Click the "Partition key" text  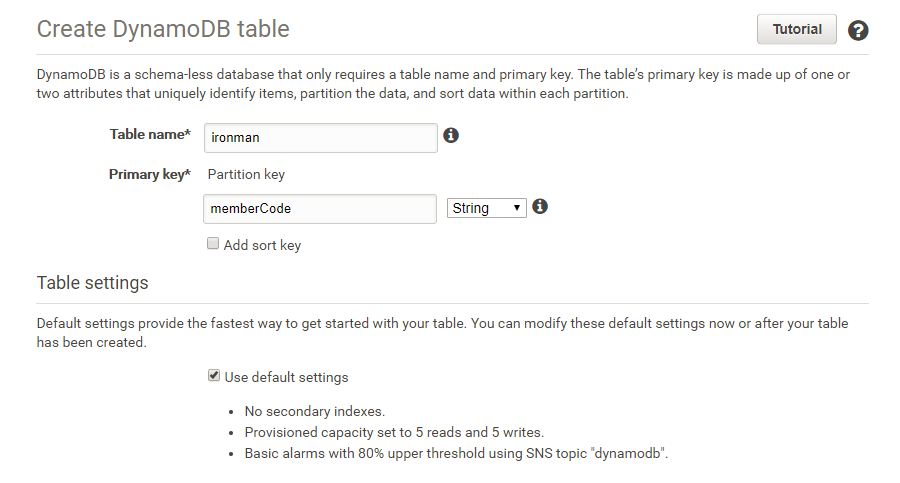246,174
